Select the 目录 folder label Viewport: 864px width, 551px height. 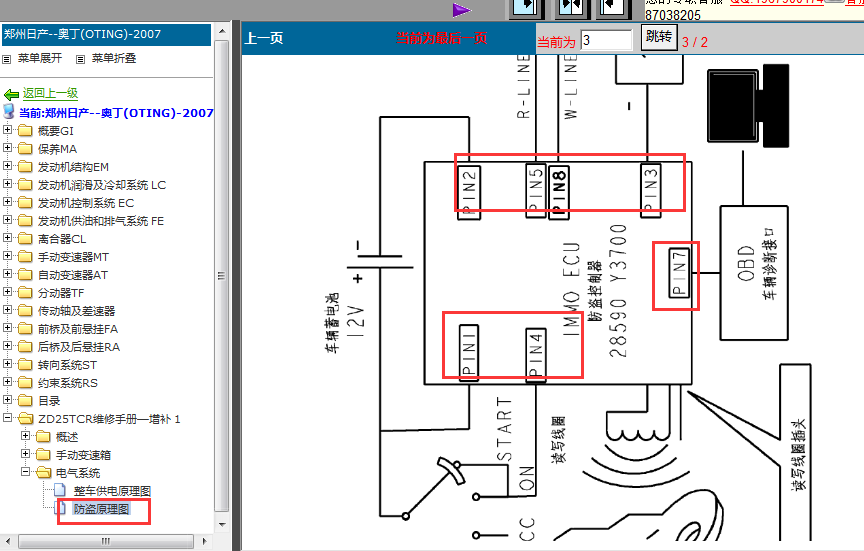click(x=48, y=401)
